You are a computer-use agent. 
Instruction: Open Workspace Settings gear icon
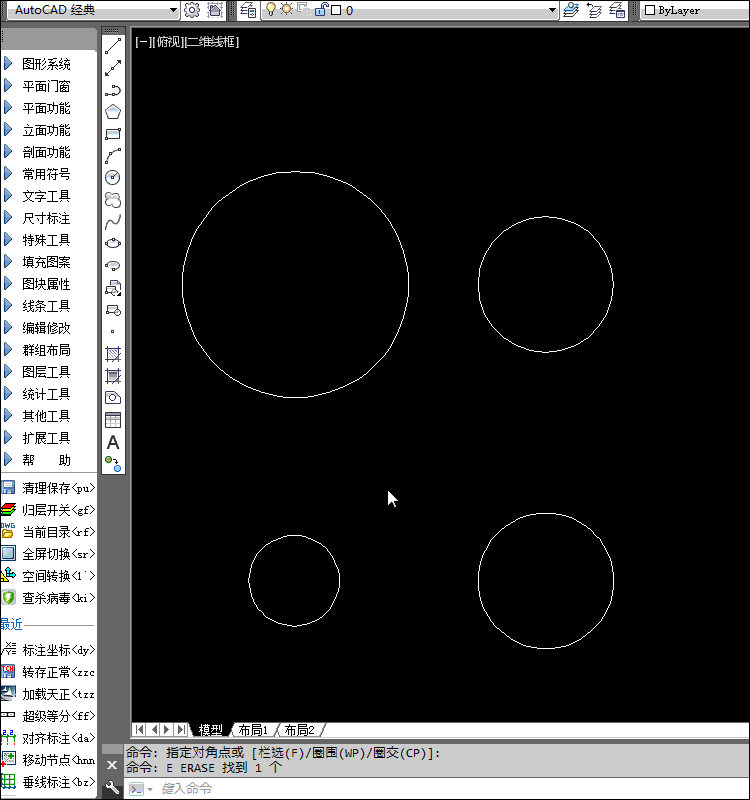(192, 10)
